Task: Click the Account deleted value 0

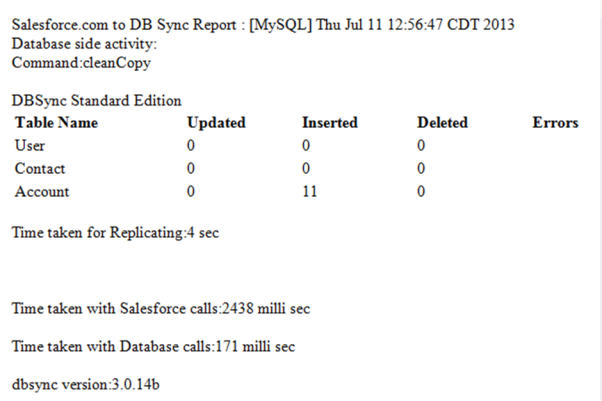Action: [421, 192]
